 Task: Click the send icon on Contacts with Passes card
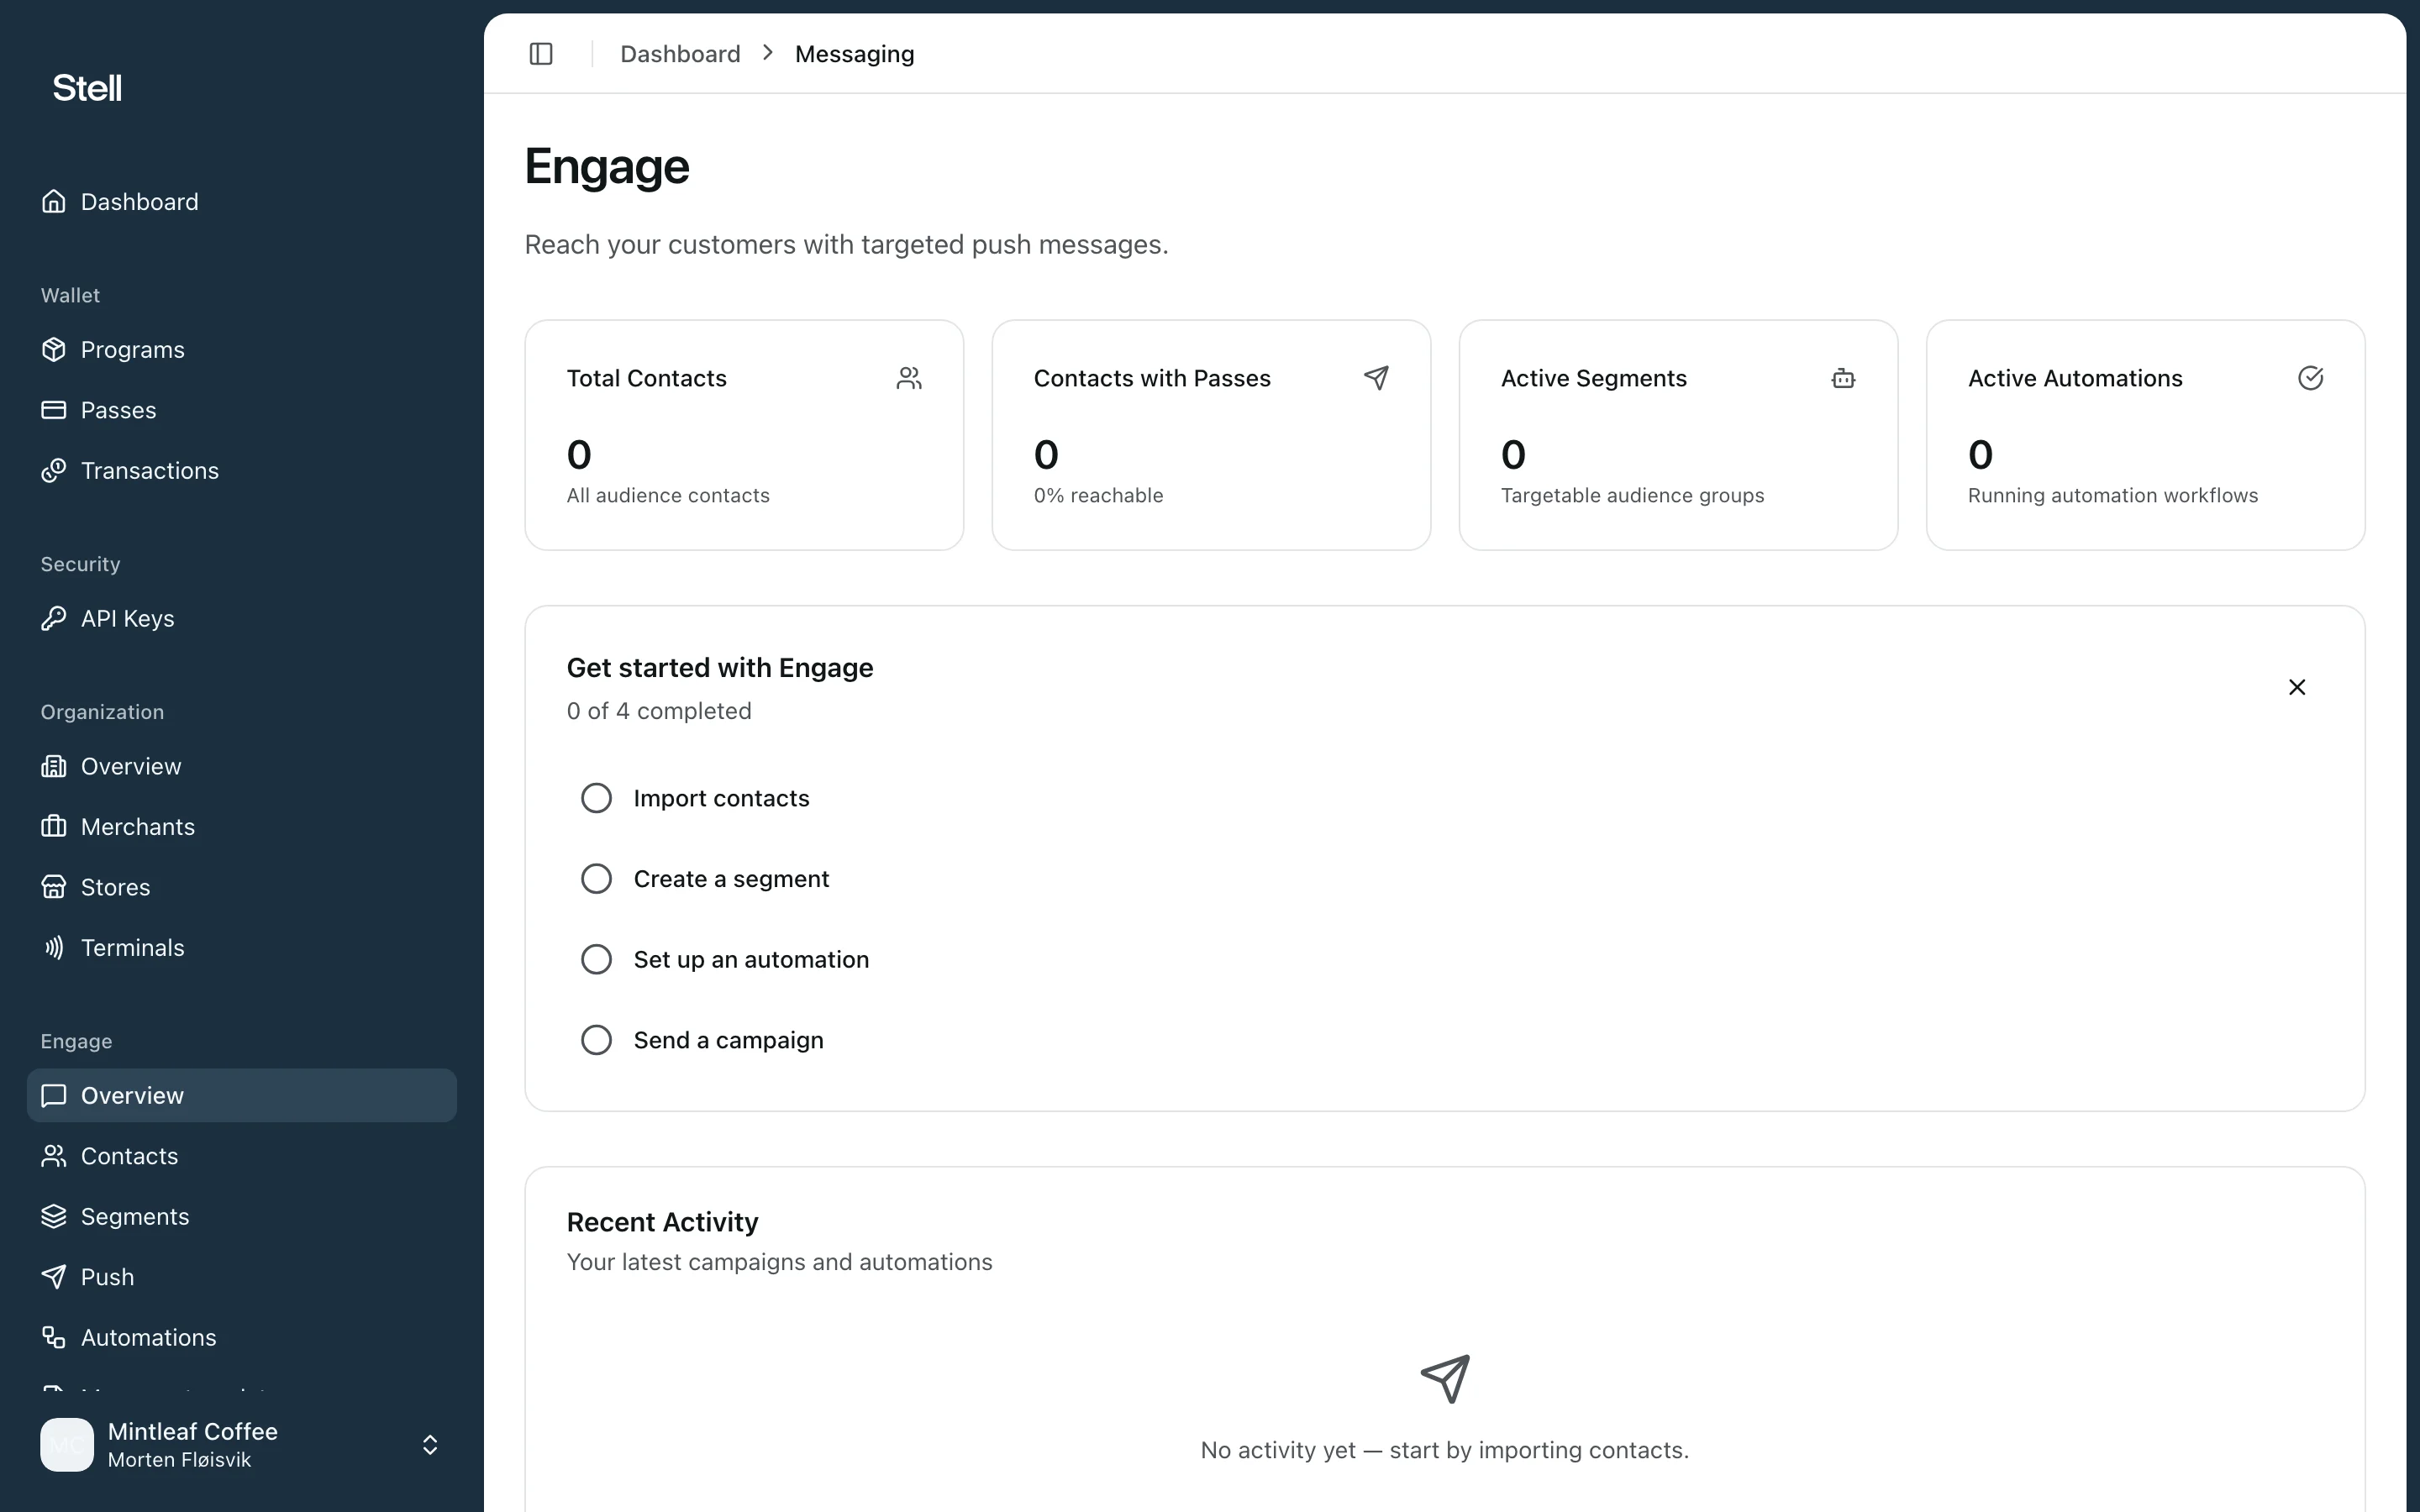[1376, 378]
